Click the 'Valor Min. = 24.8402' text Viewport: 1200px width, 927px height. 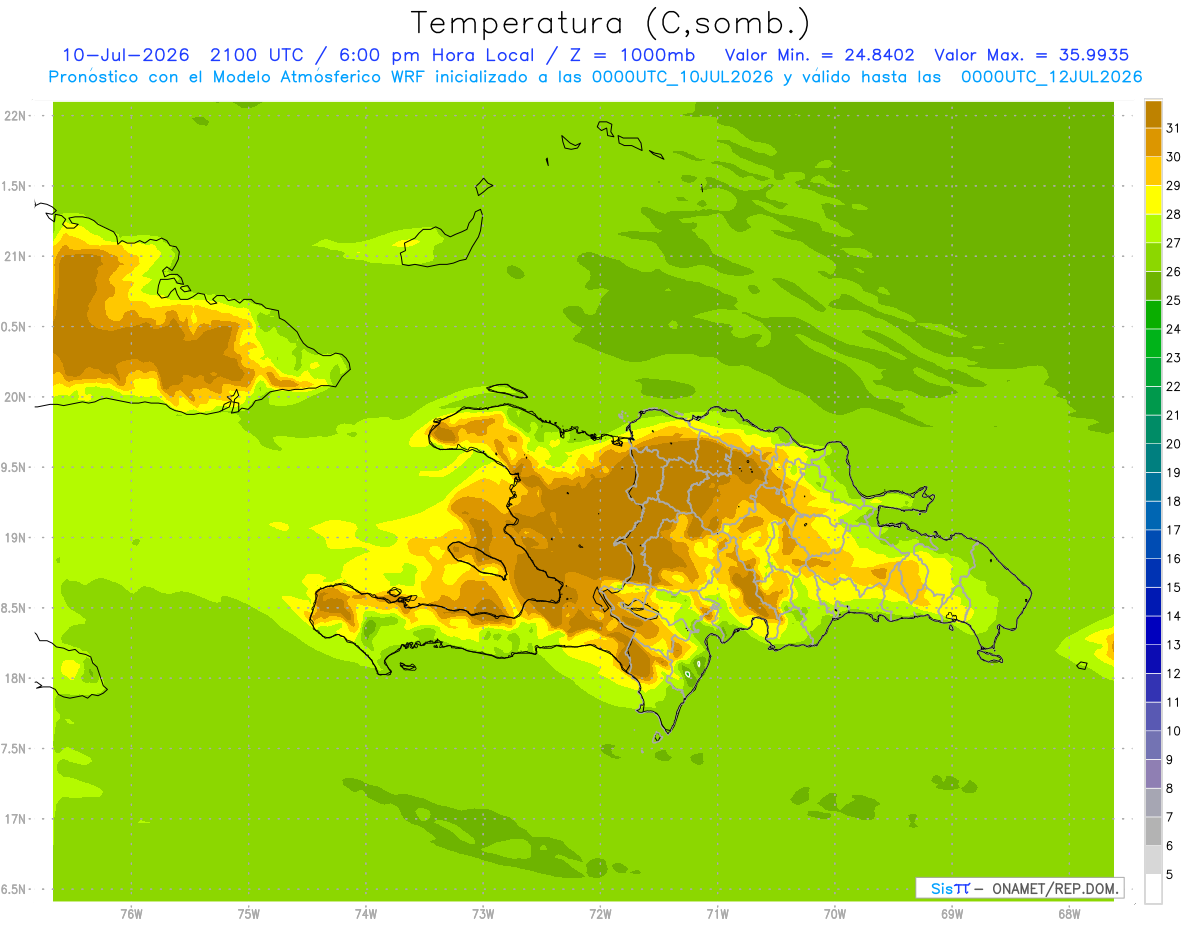pos(820,55)
